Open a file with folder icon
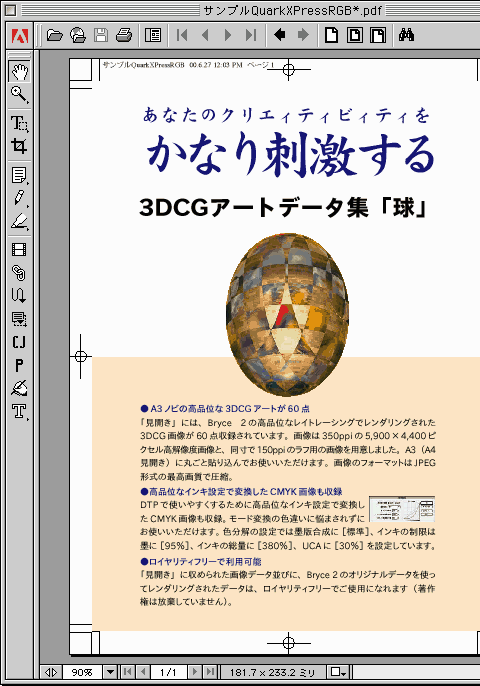 point(55,35)
